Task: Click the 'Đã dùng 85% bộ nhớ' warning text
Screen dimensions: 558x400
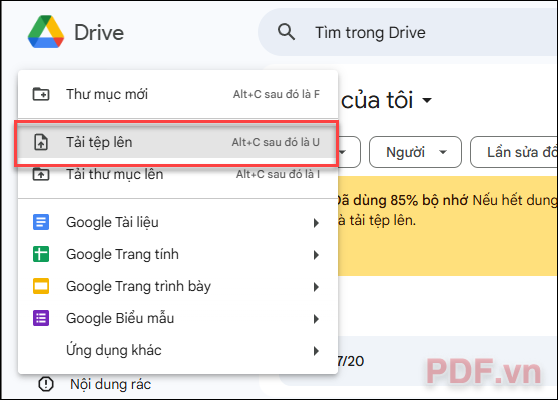Action: 402,200
